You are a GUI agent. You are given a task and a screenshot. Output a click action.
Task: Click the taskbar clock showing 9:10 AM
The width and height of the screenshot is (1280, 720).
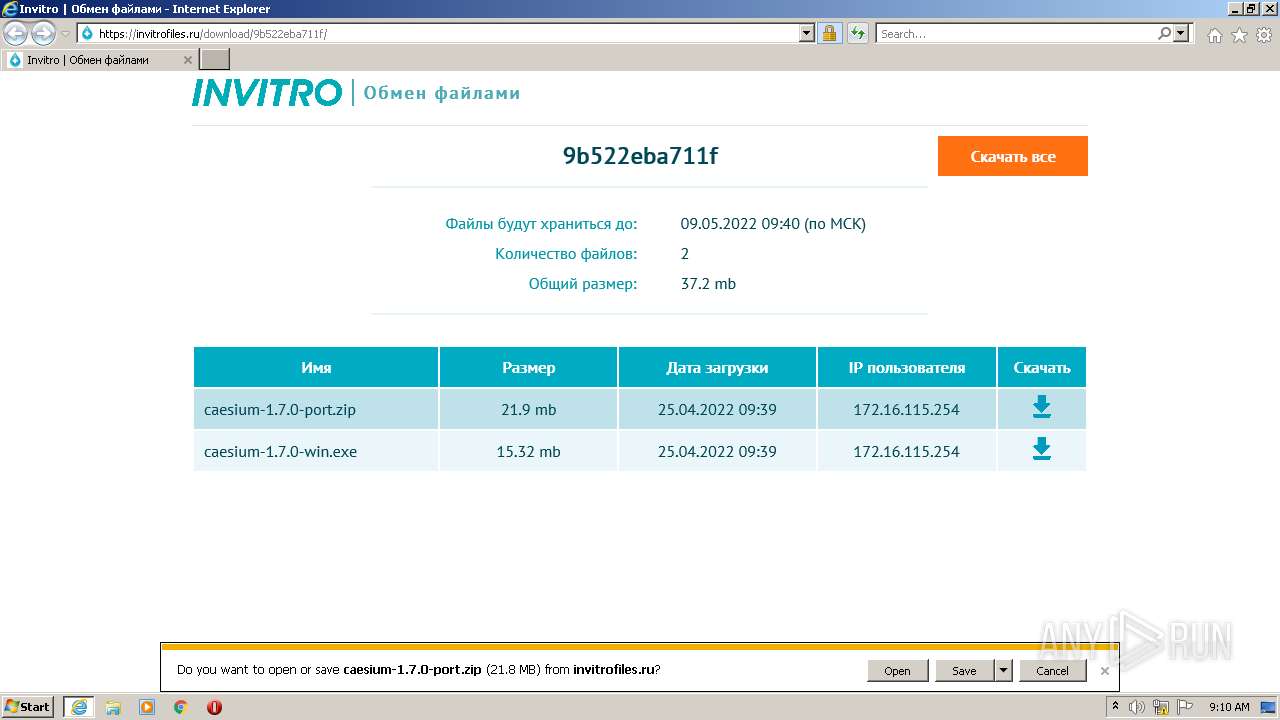click(1229, 707)
